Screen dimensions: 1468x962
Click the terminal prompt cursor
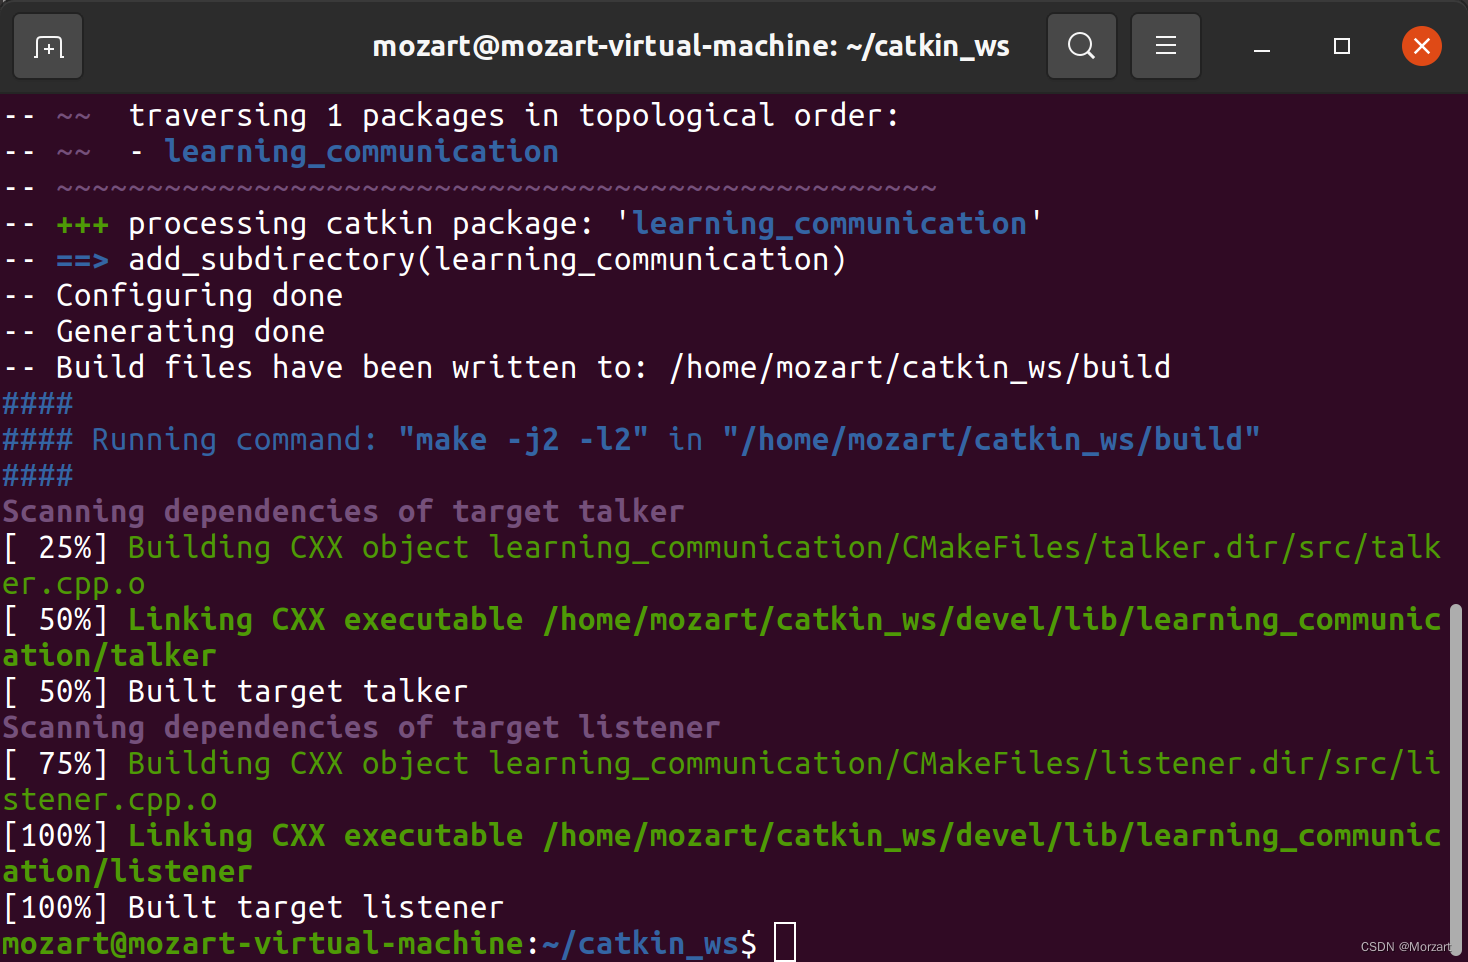click(x=785, y=943)
